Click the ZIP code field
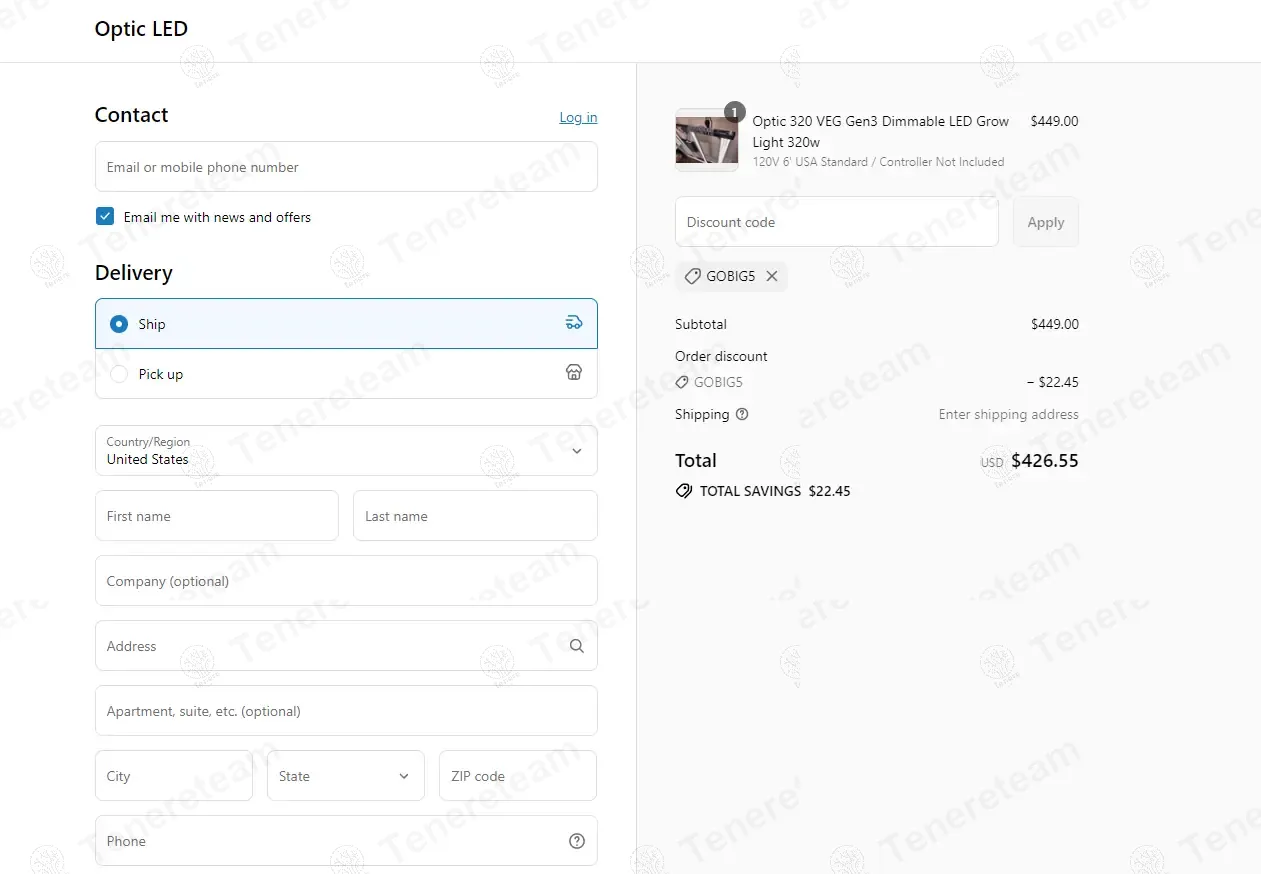The image size is (1261, 874). [518, 776]
